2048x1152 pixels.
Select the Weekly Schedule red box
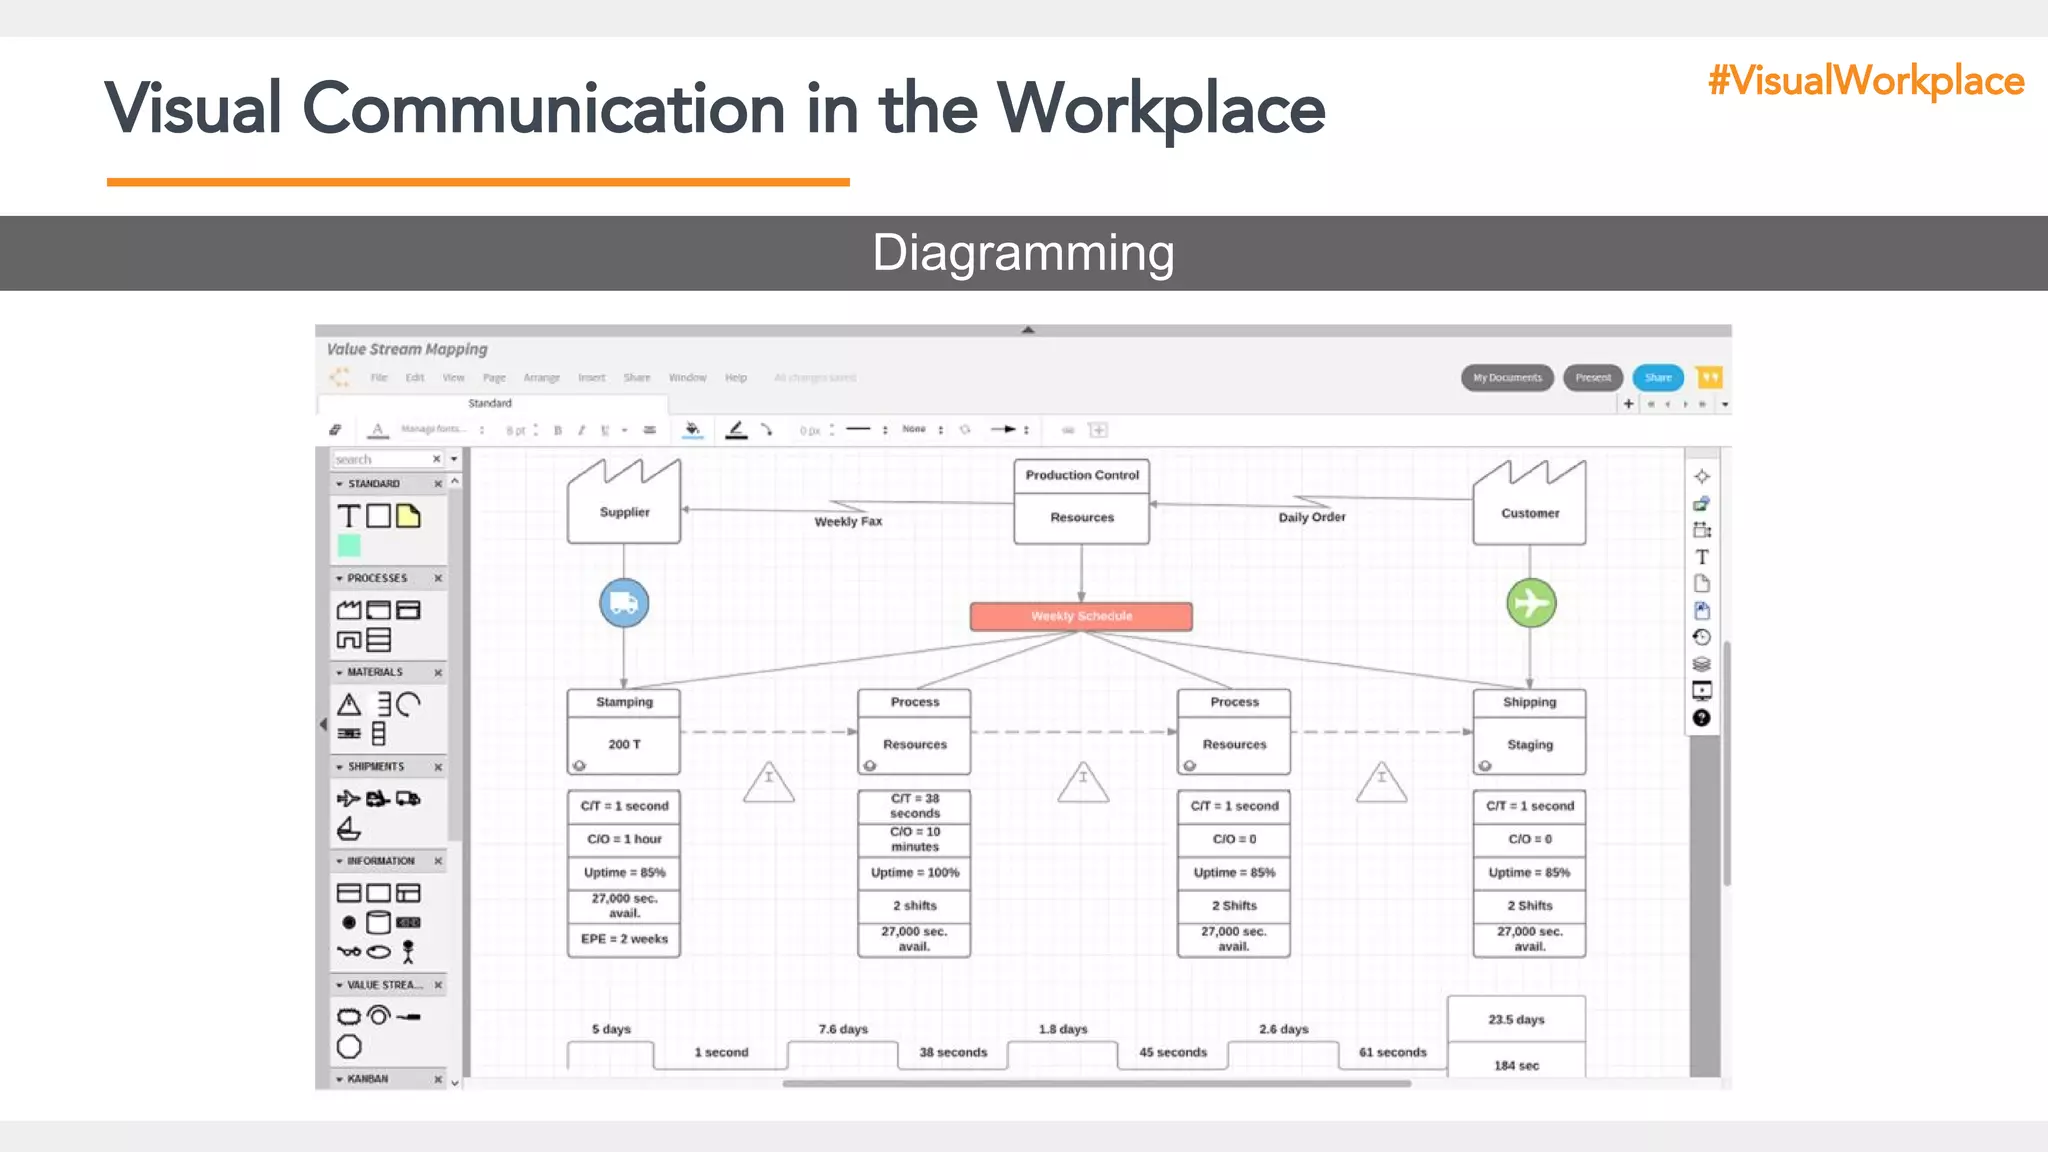(x=1081, y=616)
